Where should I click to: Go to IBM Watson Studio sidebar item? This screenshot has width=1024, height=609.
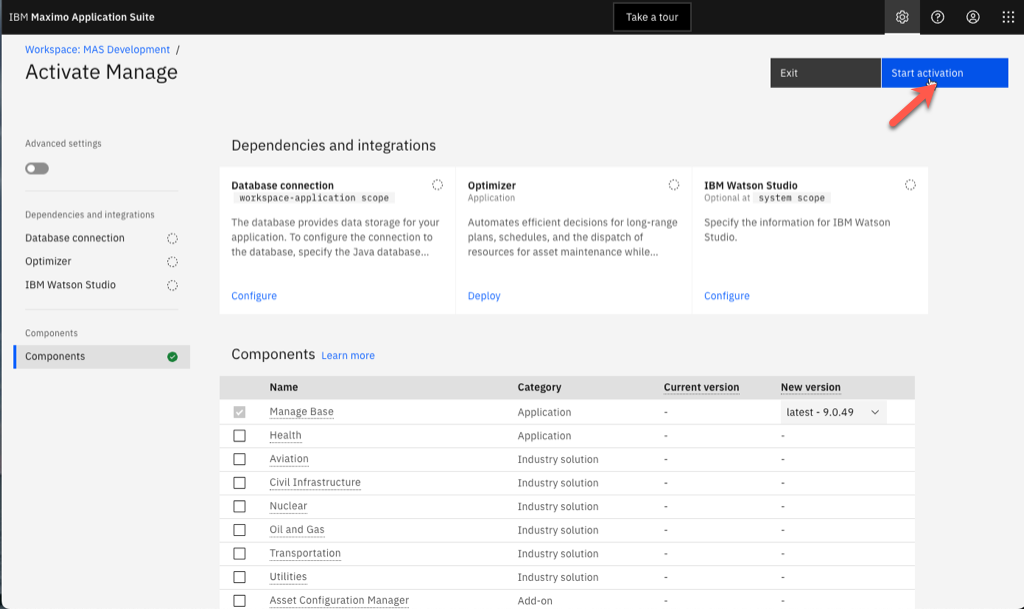pyautogui.click(x=70, y=285)
